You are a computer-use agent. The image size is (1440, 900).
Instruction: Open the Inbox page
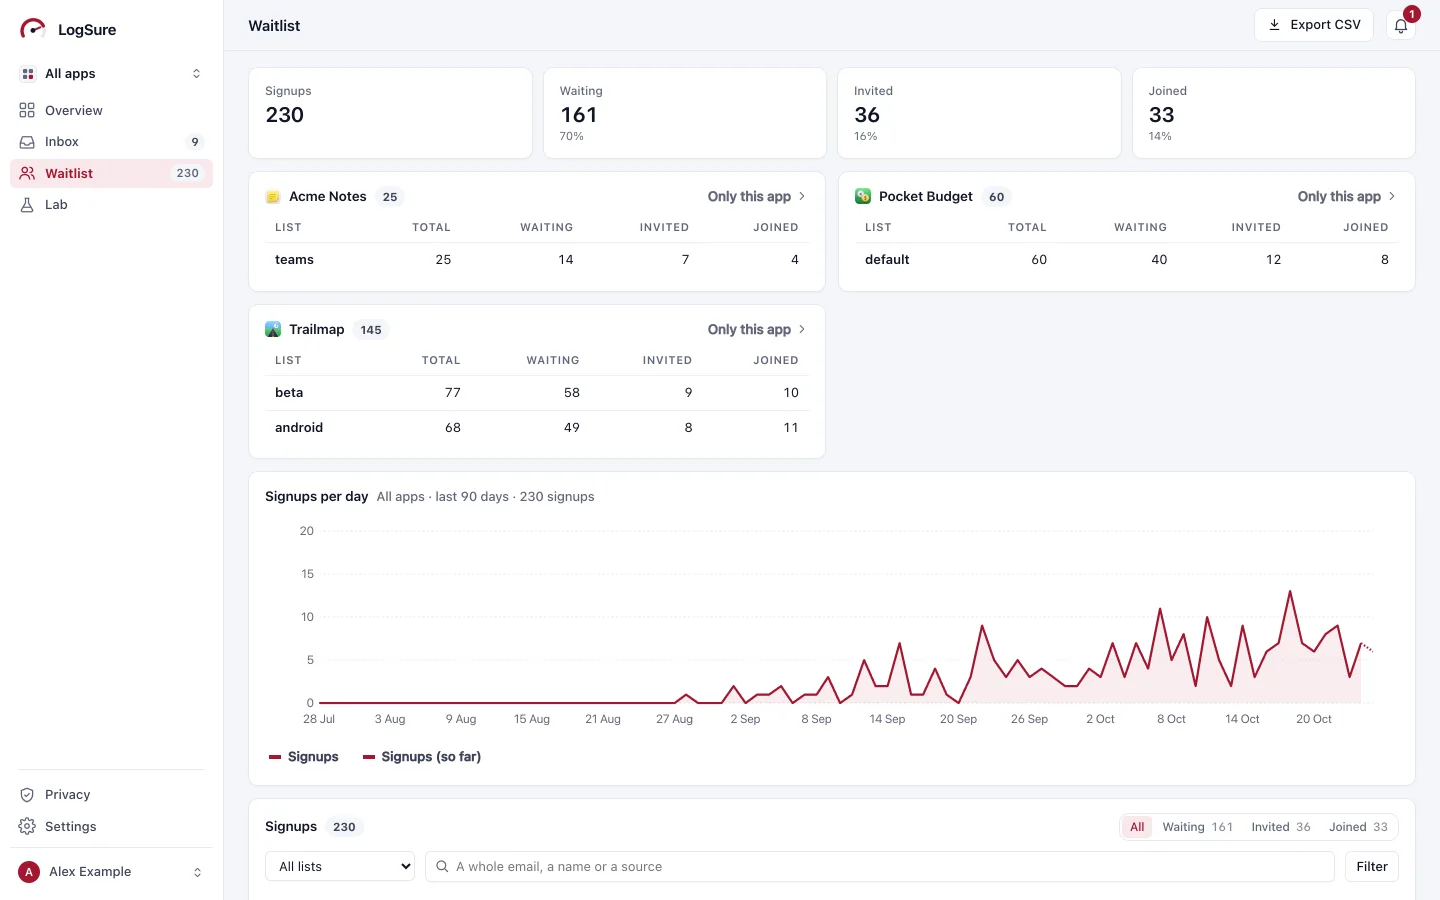click(x=111, y=142)
